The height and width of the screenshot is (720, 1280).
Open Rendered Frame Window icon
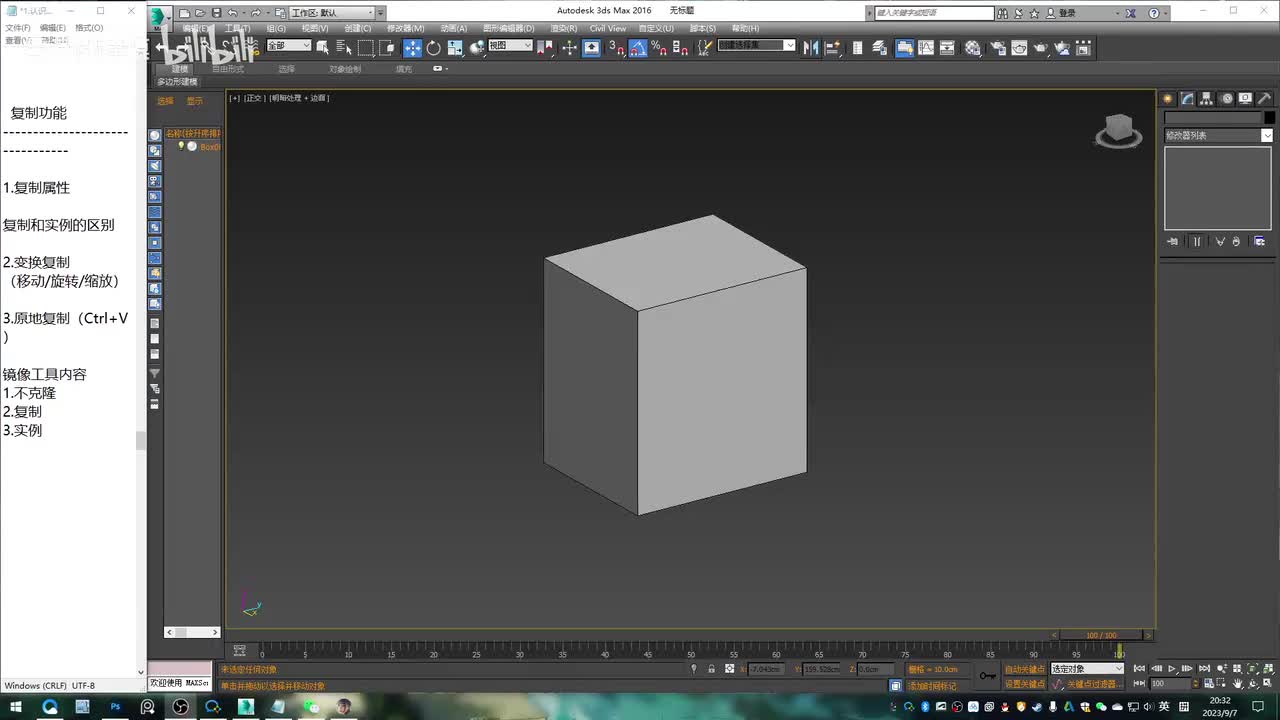(1019, 48)
